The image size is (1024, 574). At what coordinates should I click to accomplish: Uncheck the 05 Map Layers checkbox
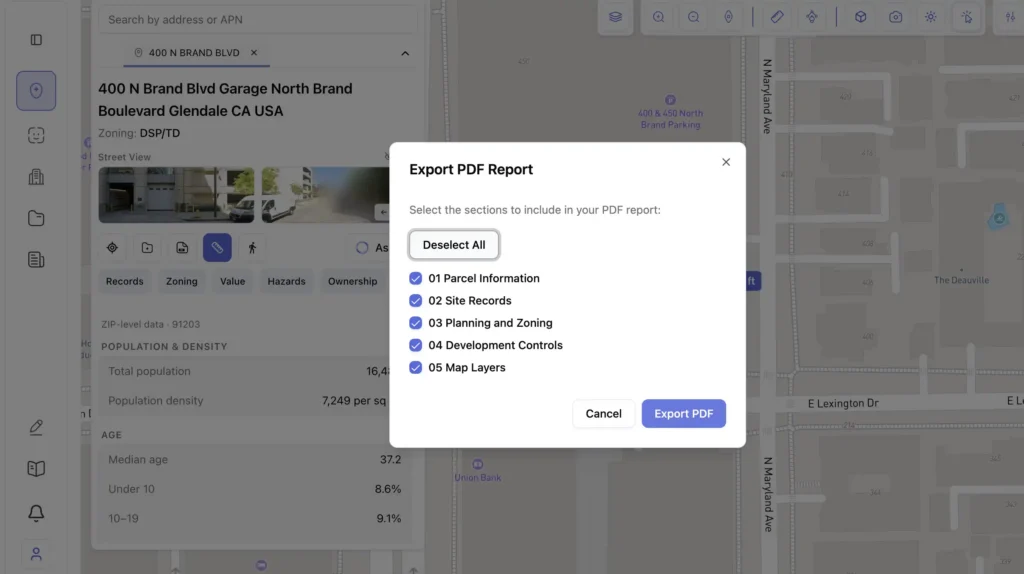416,368
